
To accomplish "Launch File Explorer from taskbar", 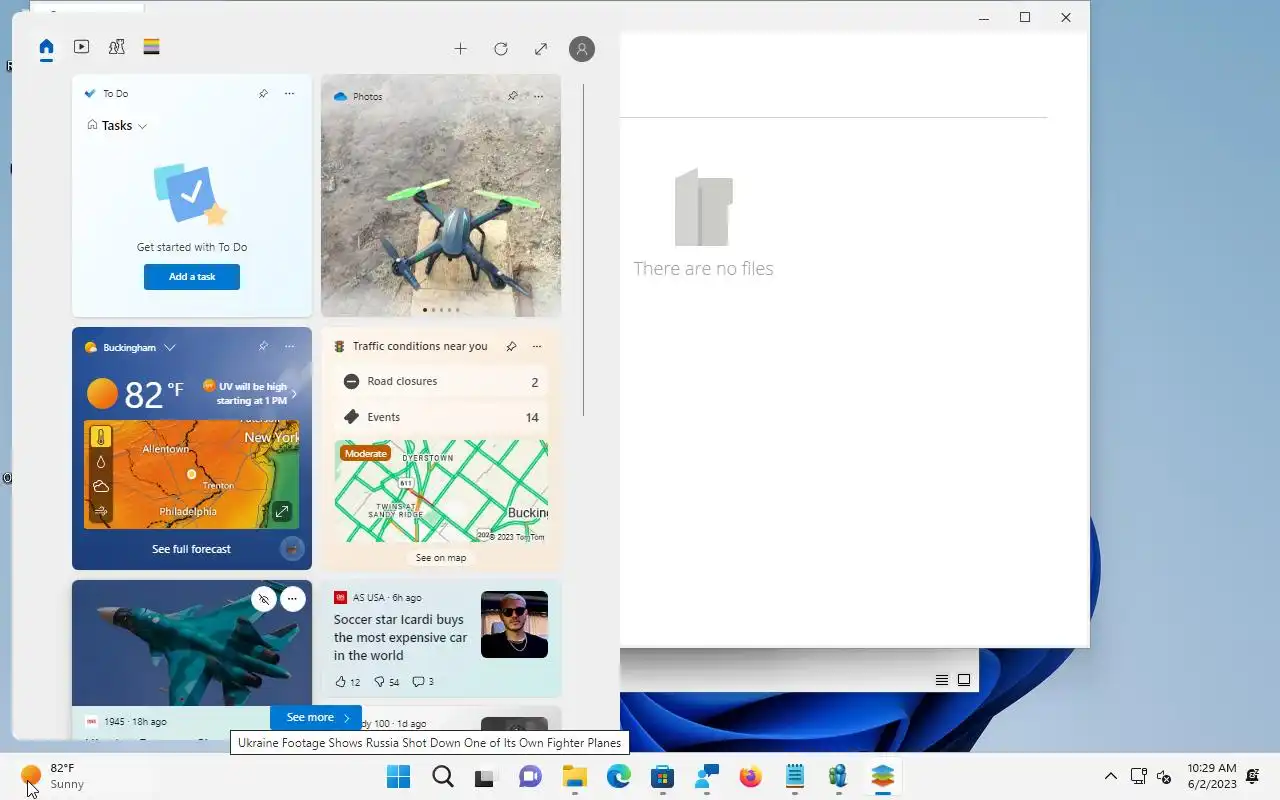I will pyautogui.click(x=574, y=777).
